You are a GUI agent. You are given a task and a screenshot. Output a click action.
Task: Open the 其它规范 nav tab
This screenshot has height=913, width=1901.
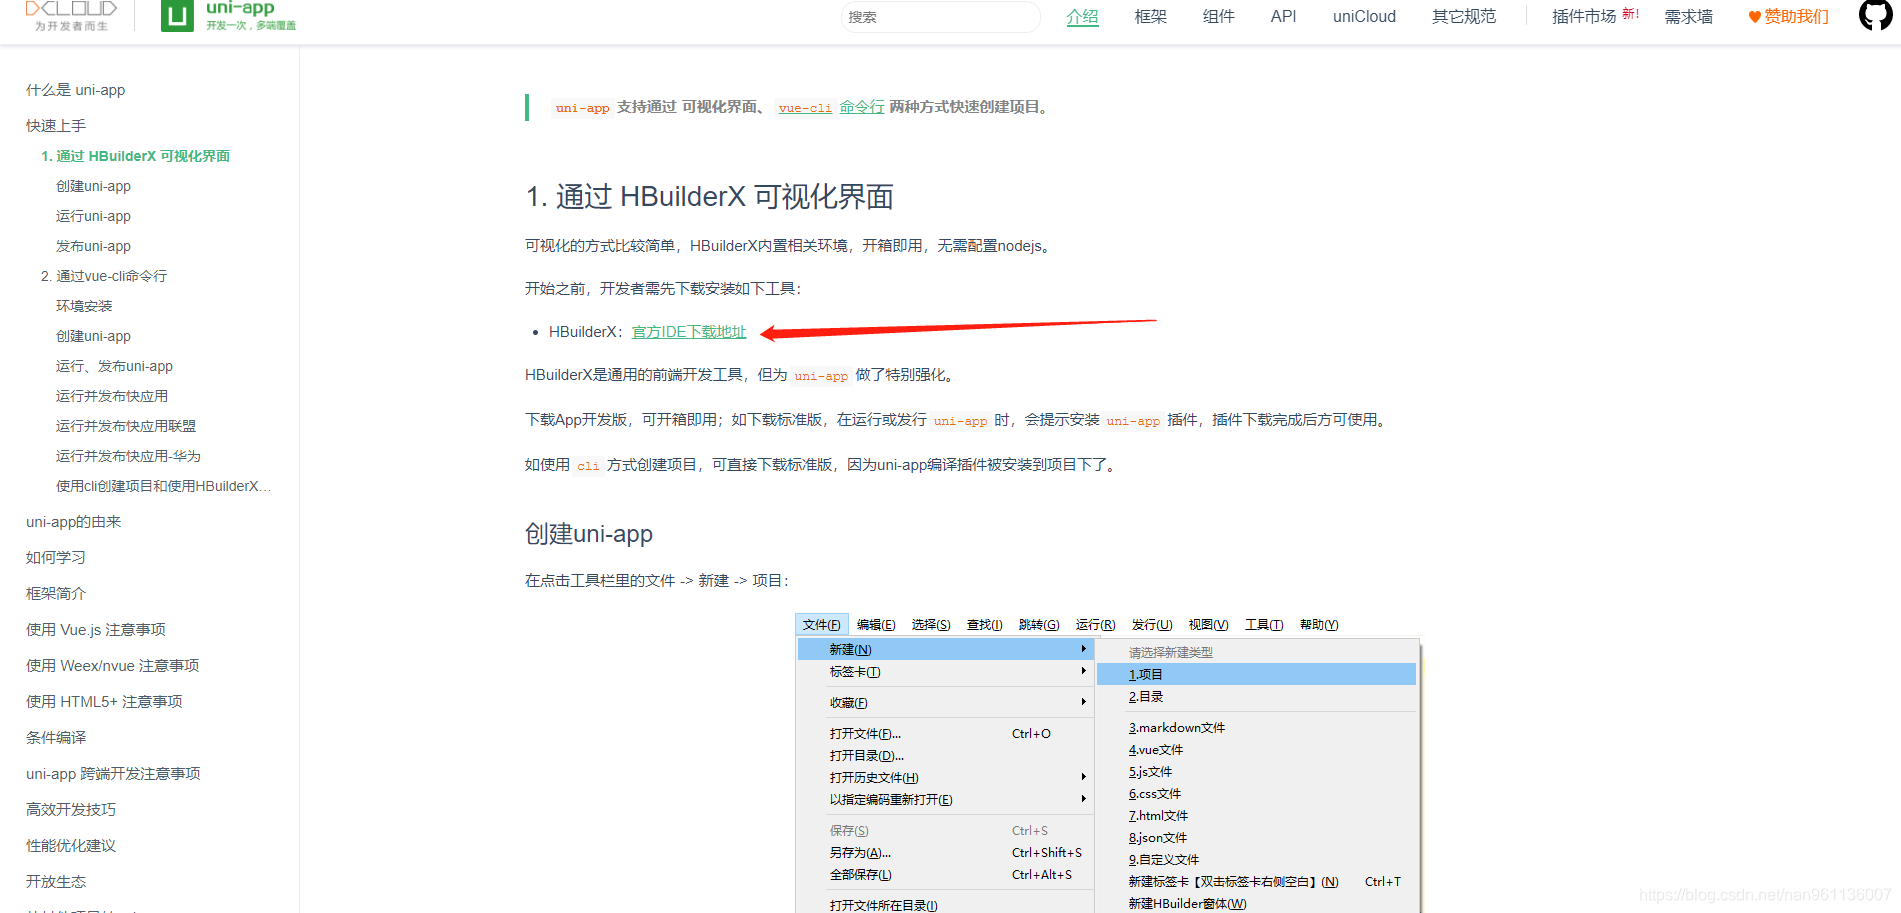pyautogui.click(x=1464, y=17)
